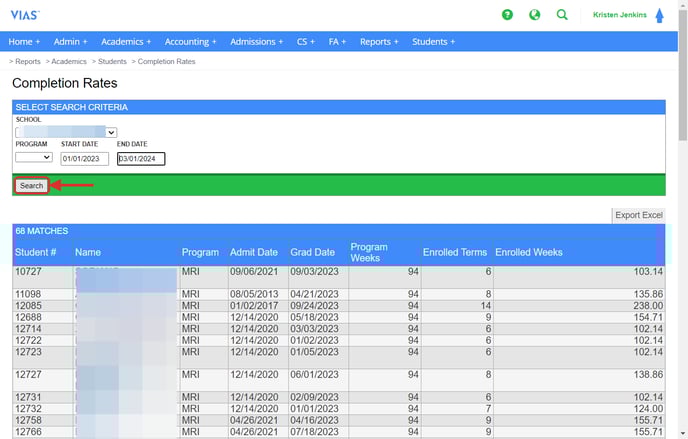Image resolution: width=688 pixels, height=439 pixels.
Task: Expand the Program dropdown
Action: coord(33,157)
